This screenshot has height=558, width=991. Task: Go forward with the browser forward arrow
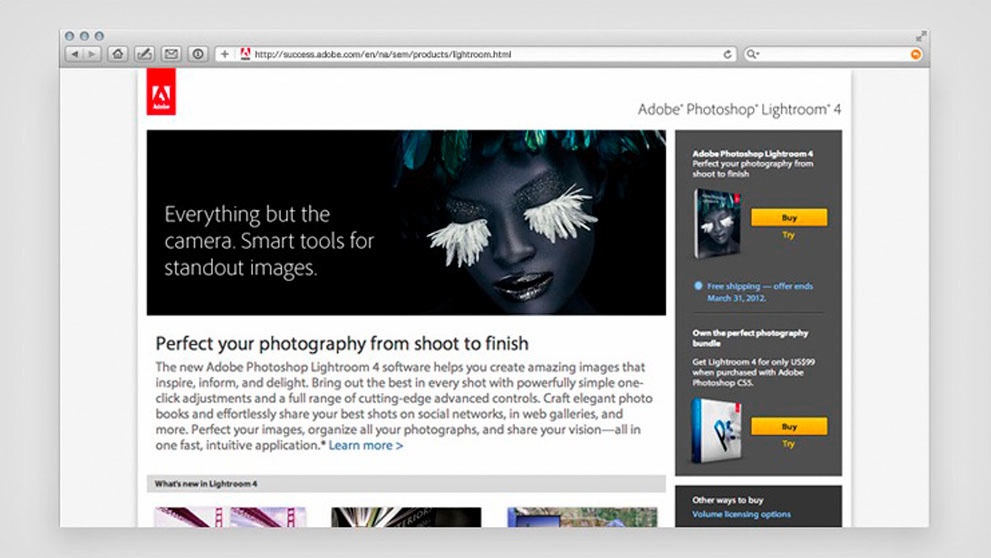pos(92,54)
